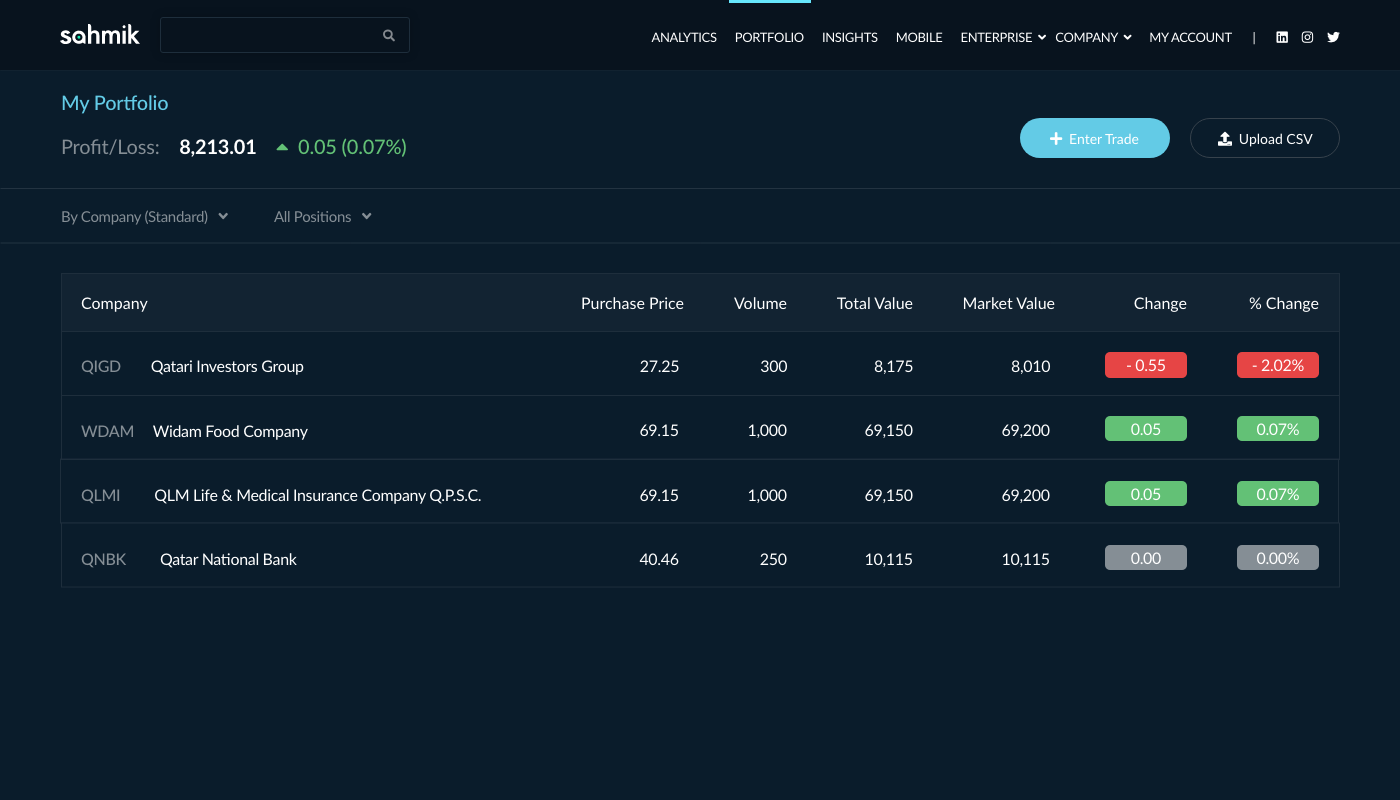Image resolution: width=1400 pixels, height=800 pixels.
Task: Select the WDAM ticker symbol
Action: coord(107,431)
